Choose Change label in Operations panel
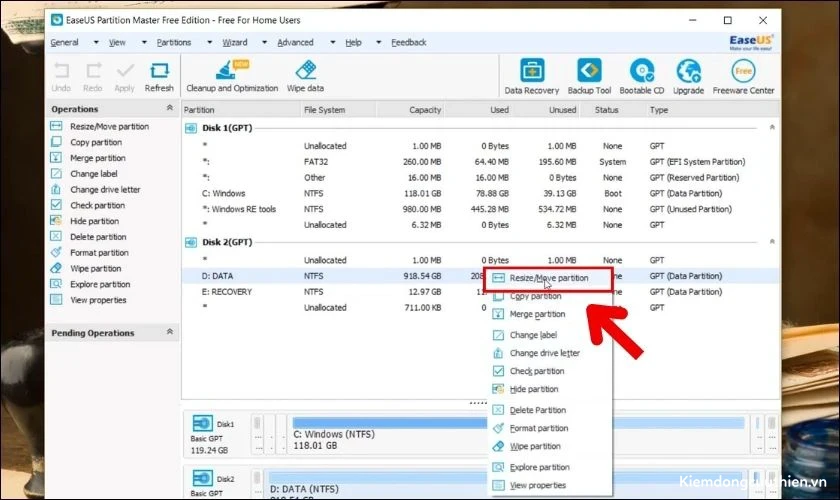This screenshot has width=840, height=500. pos(94,174)
